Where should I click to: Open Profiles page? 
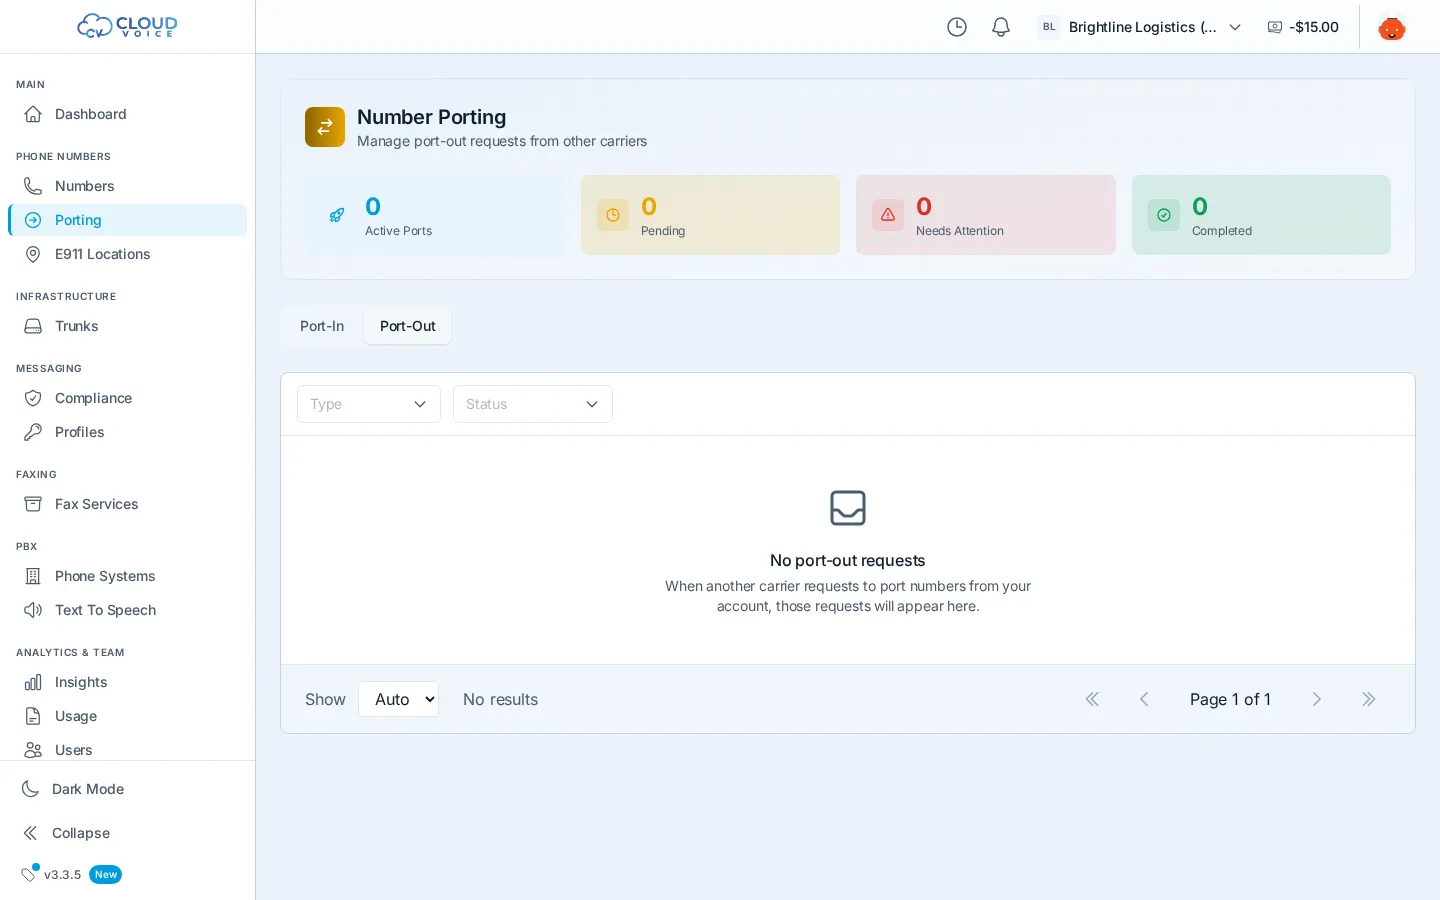[127, 432]
